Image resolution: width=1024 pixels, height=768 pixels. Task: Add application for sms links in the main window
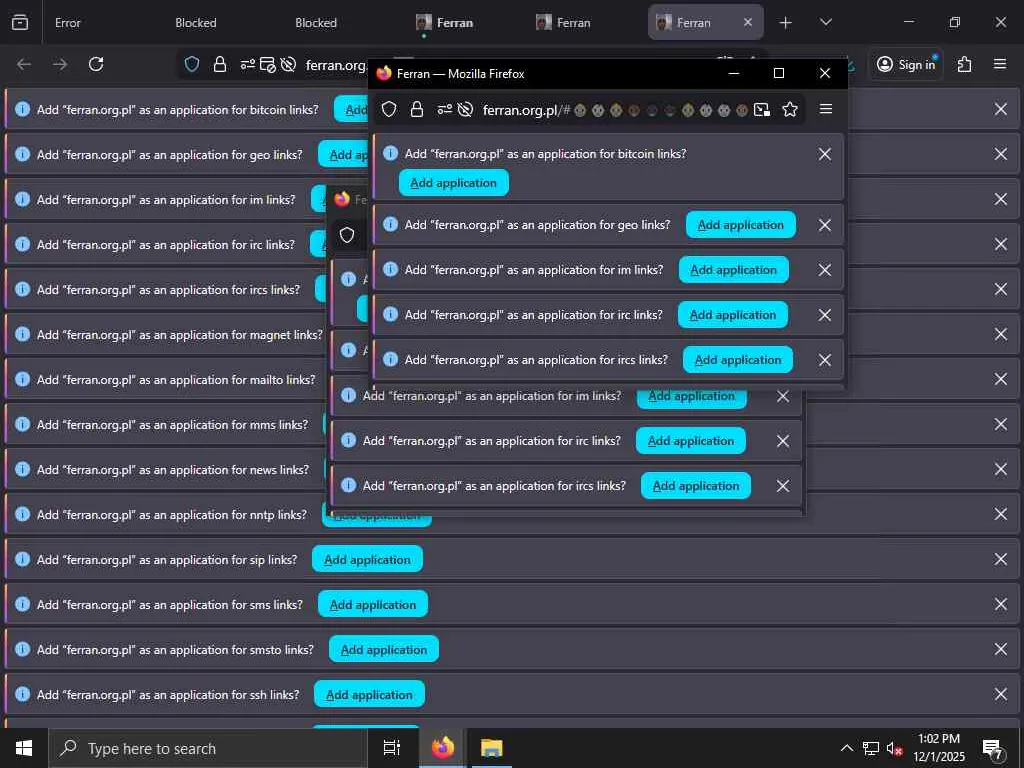(372, 605)
